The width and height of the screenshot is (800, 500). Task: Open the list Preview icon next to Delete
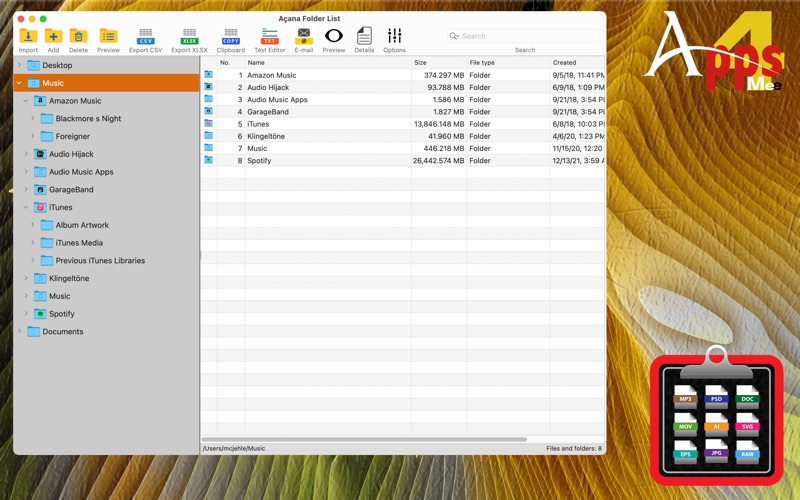pos(108,36)
